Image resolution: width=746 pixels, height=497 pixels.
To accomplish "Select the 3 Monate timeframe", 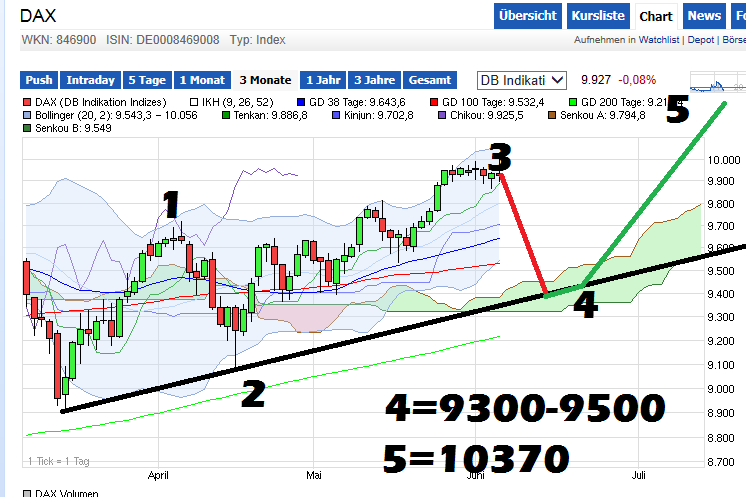I will tap(265, 80).
